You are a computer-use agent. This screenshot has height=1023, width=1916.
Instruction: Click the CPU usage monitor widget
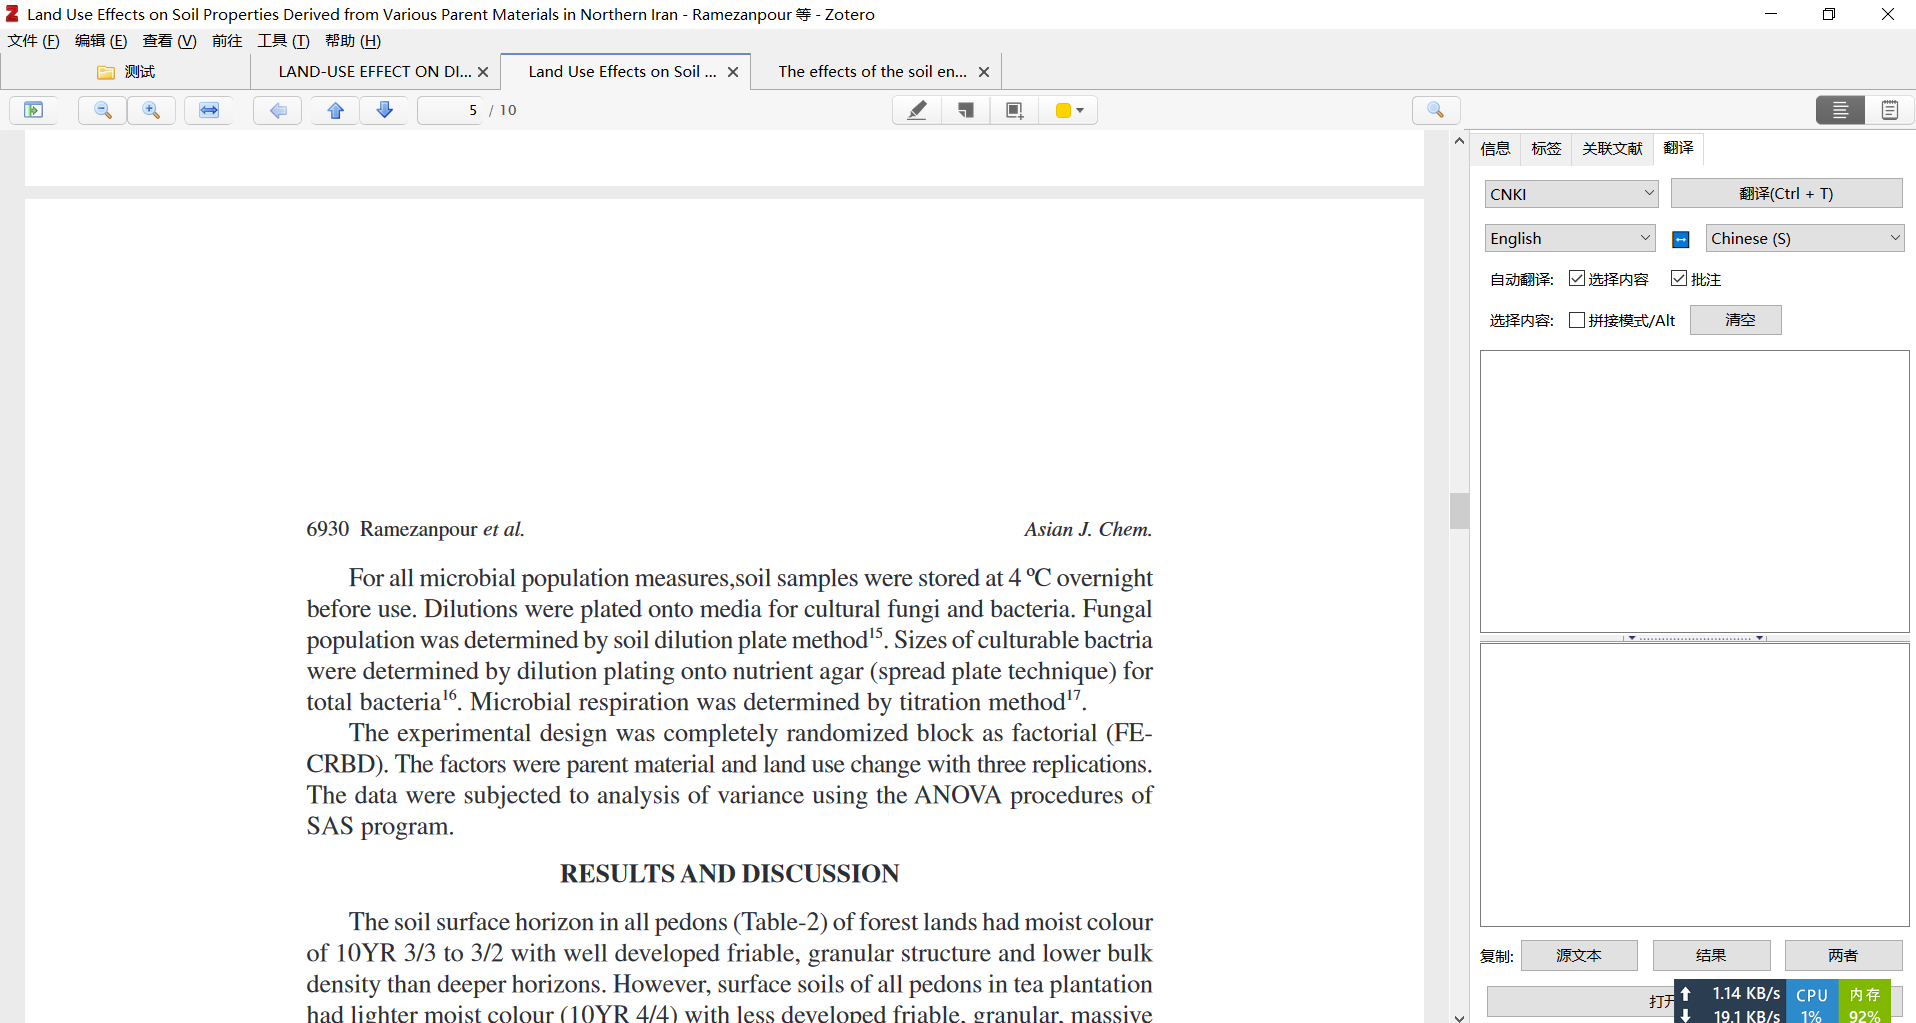point(1812,1002)
